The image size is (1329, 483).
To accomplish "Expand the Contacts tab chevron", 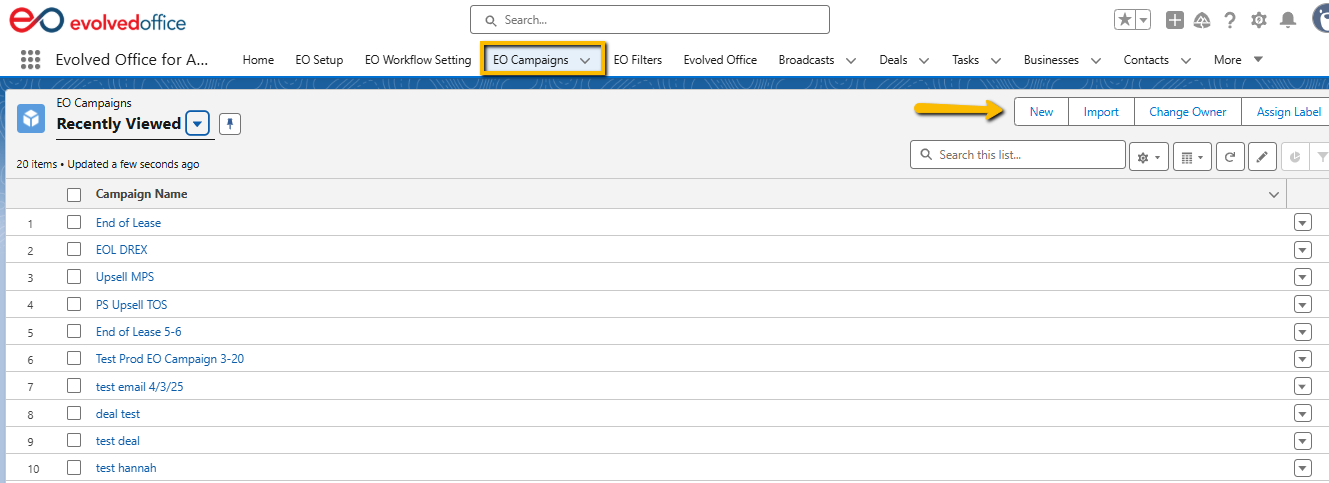I will [x=1186, y=60].
